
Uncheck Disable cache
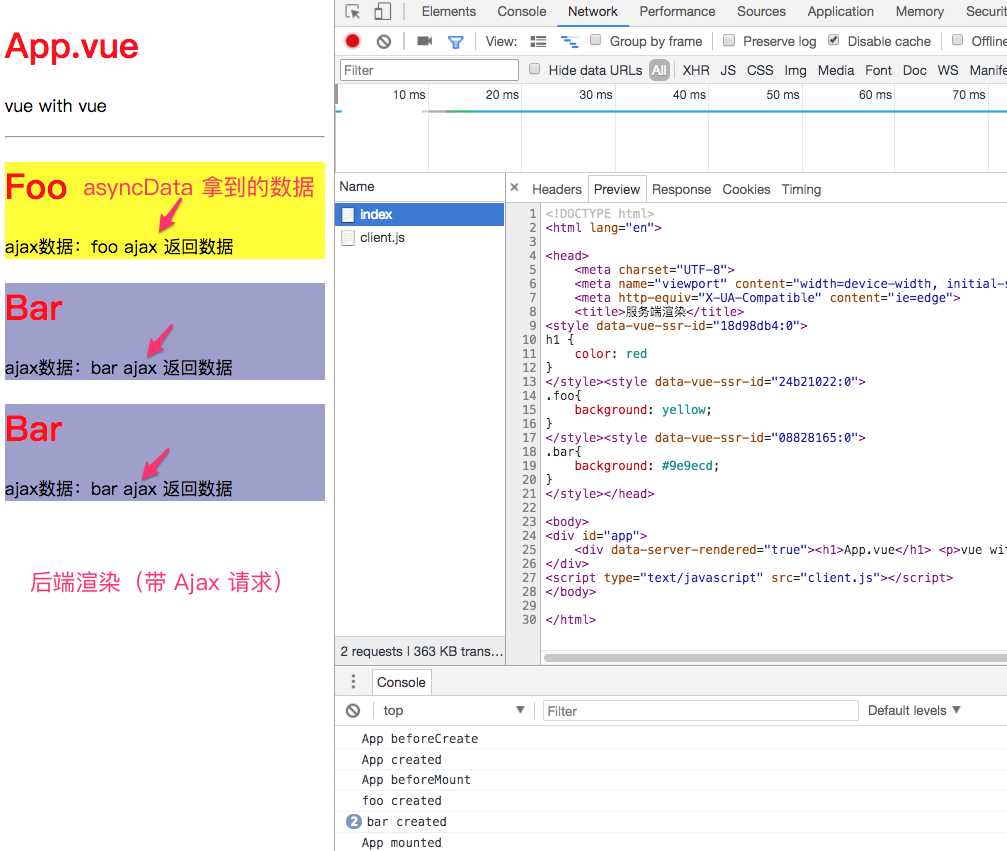pyautogui.click(x=834, y=40)
